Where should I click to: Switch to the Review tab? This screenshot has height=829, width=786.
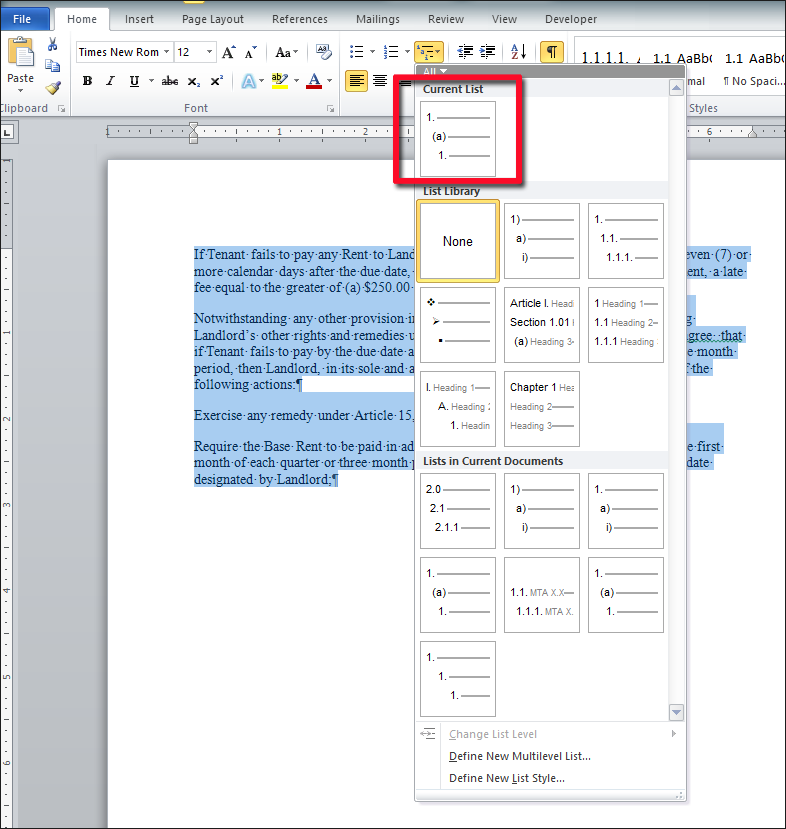point(446,19)
